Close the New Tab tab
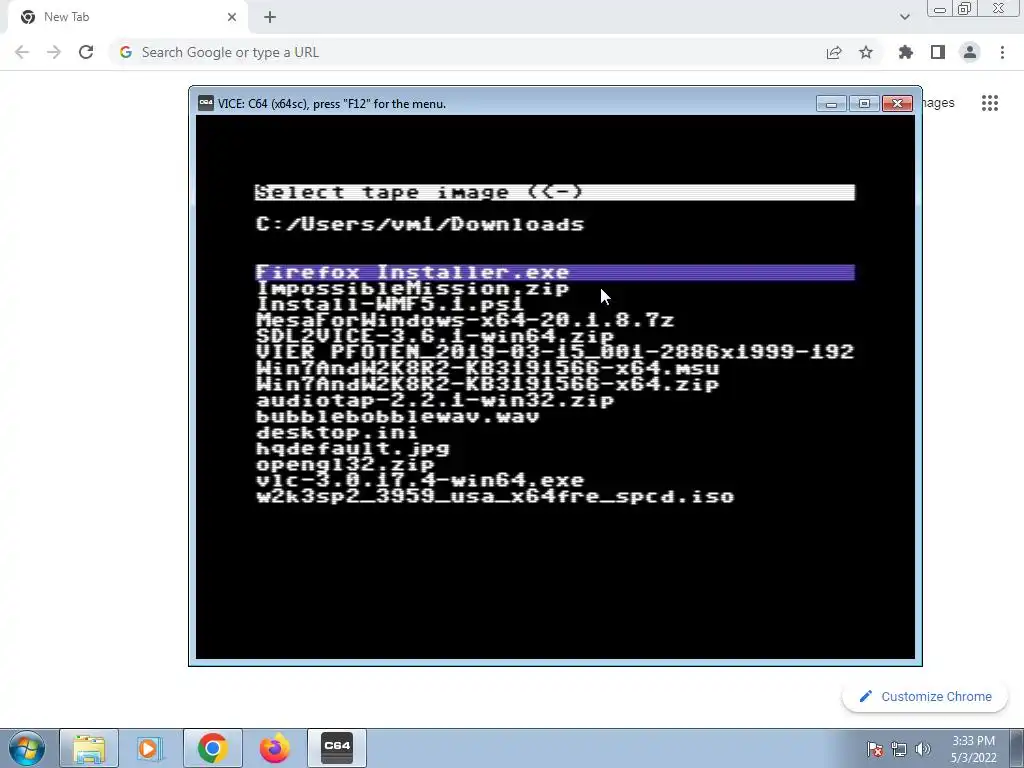This screenshot has height=768, width=1024. pyautogui.click(x=232, y=17)
